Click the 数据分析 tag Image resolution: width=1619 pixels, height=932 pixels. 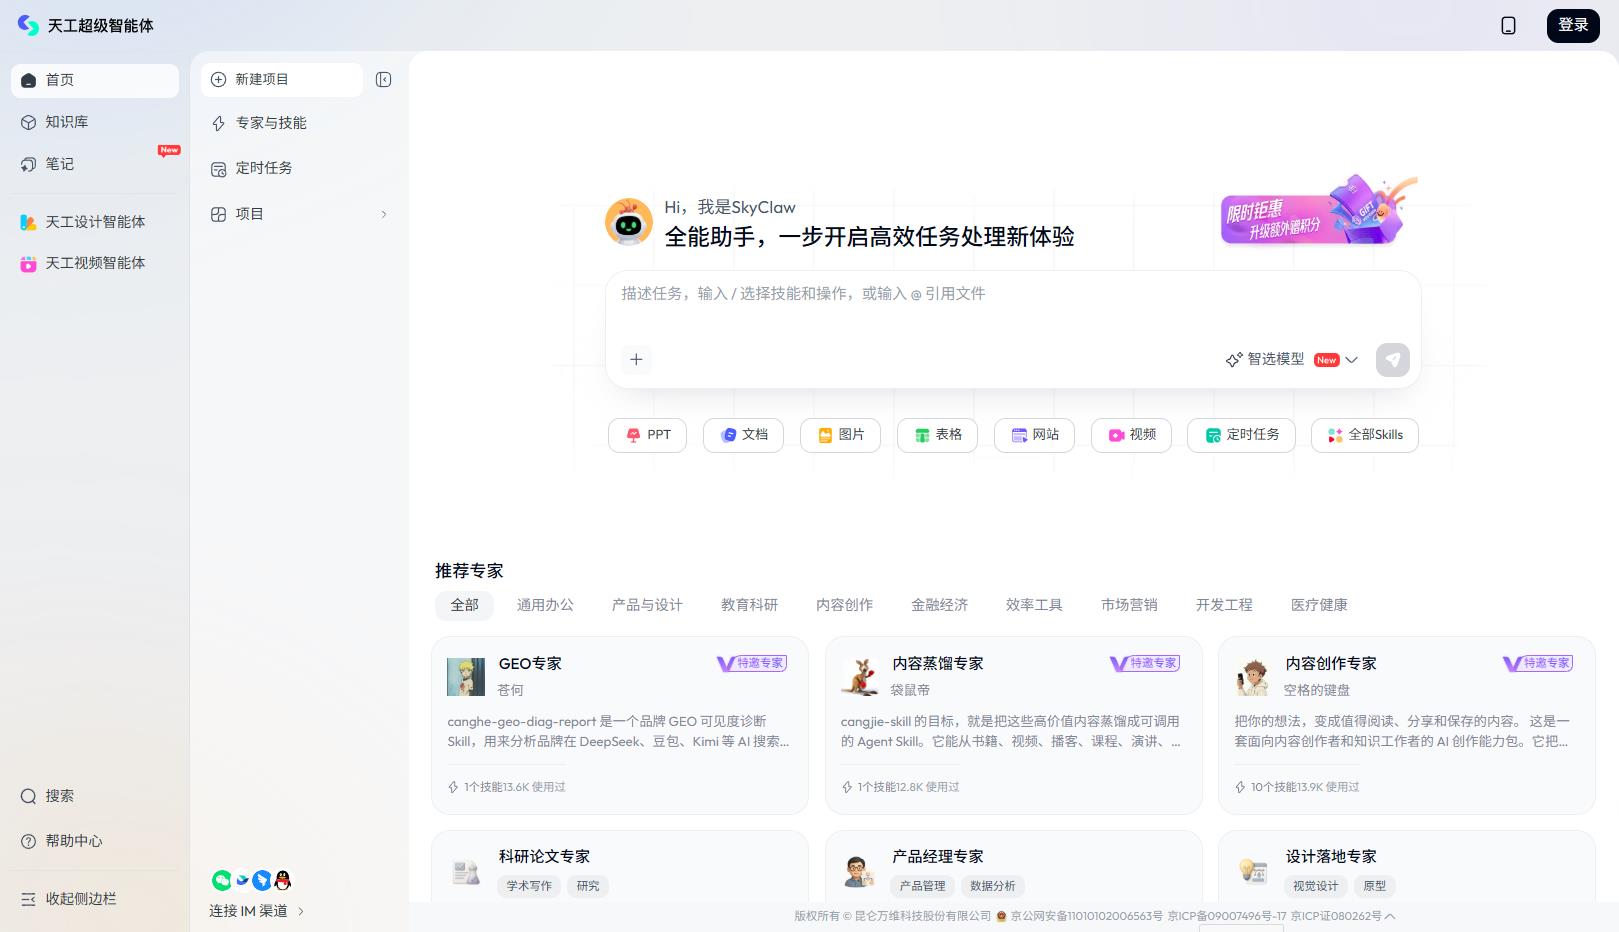pos(993,886)
